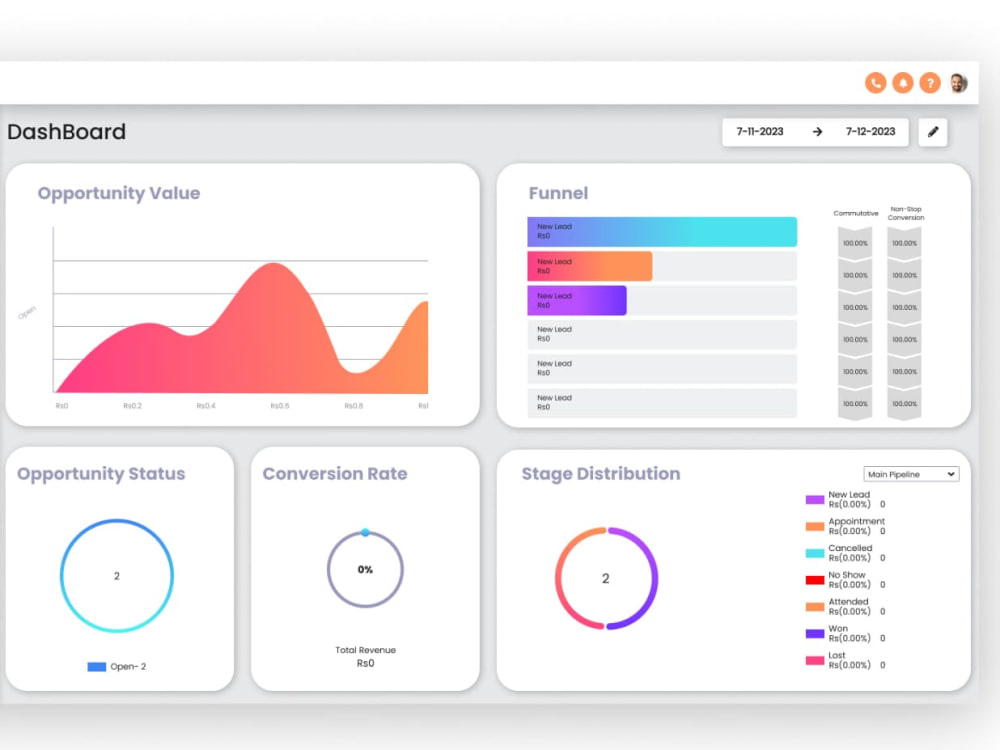
Task: Select the end date 7-12-2023
Action: coord(871,132)
